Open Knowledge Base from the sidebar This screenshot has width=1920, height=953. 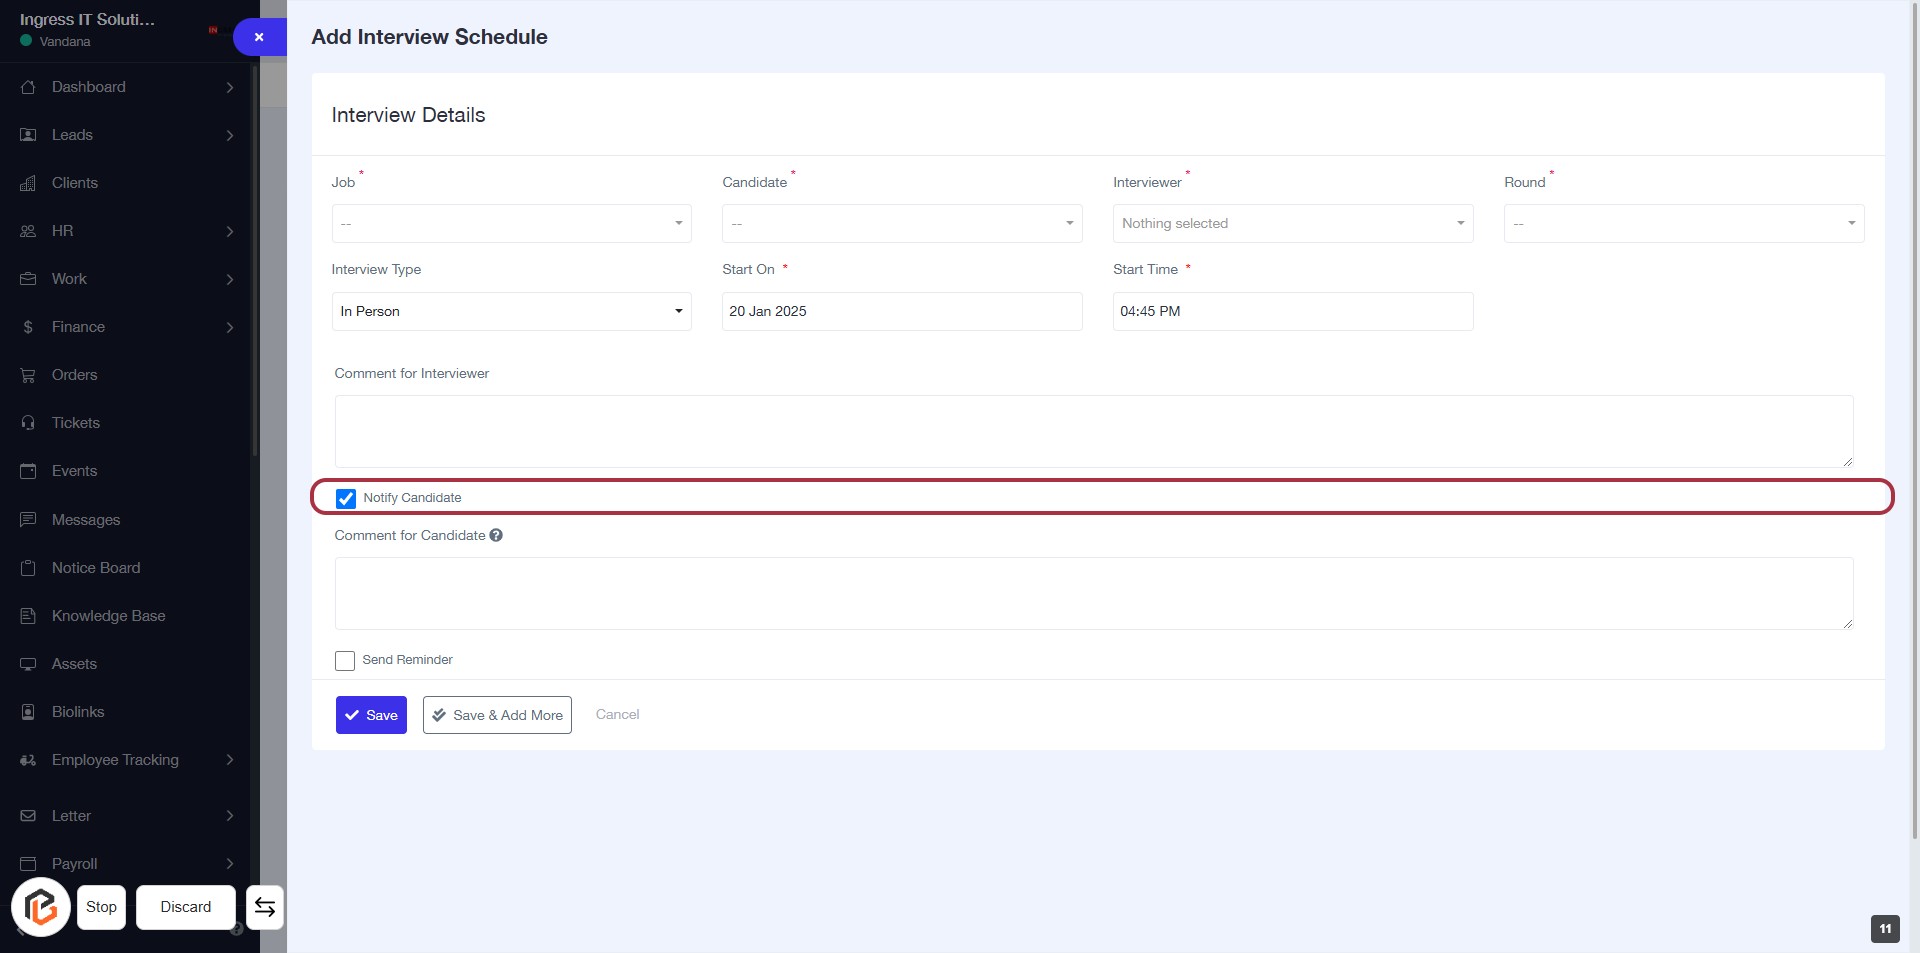(x=108, y=616)
